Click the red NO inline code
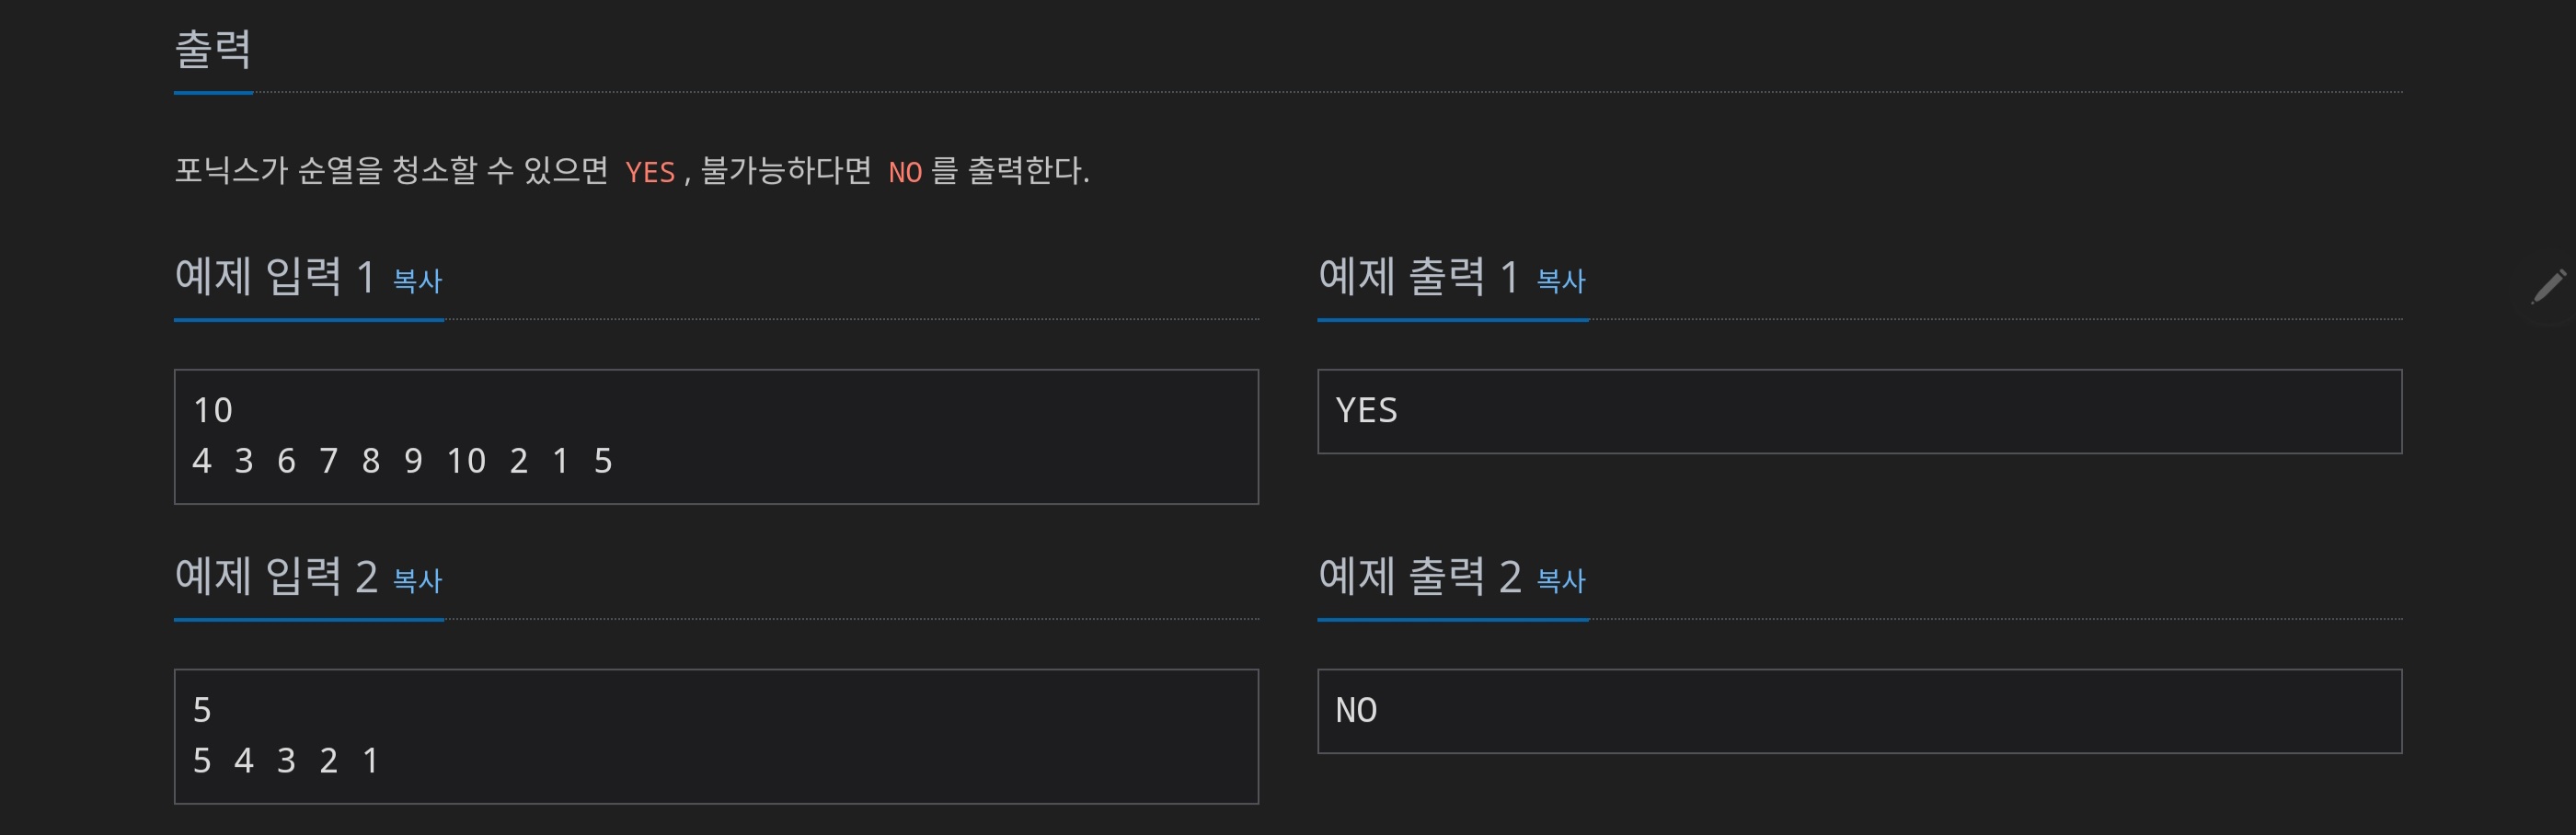 [x=905, y=173]
